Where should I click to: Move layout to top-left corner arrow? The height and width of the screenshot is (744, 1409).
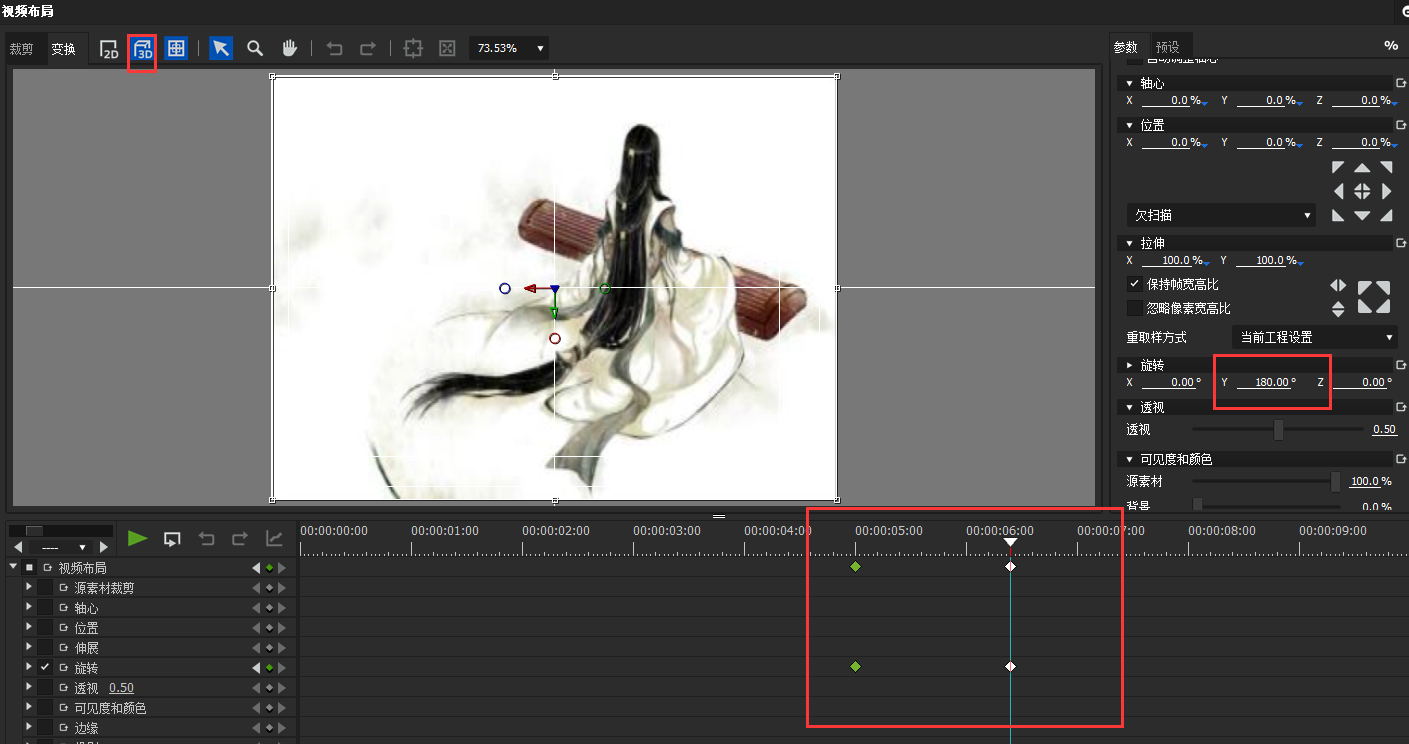(1338, 167)
